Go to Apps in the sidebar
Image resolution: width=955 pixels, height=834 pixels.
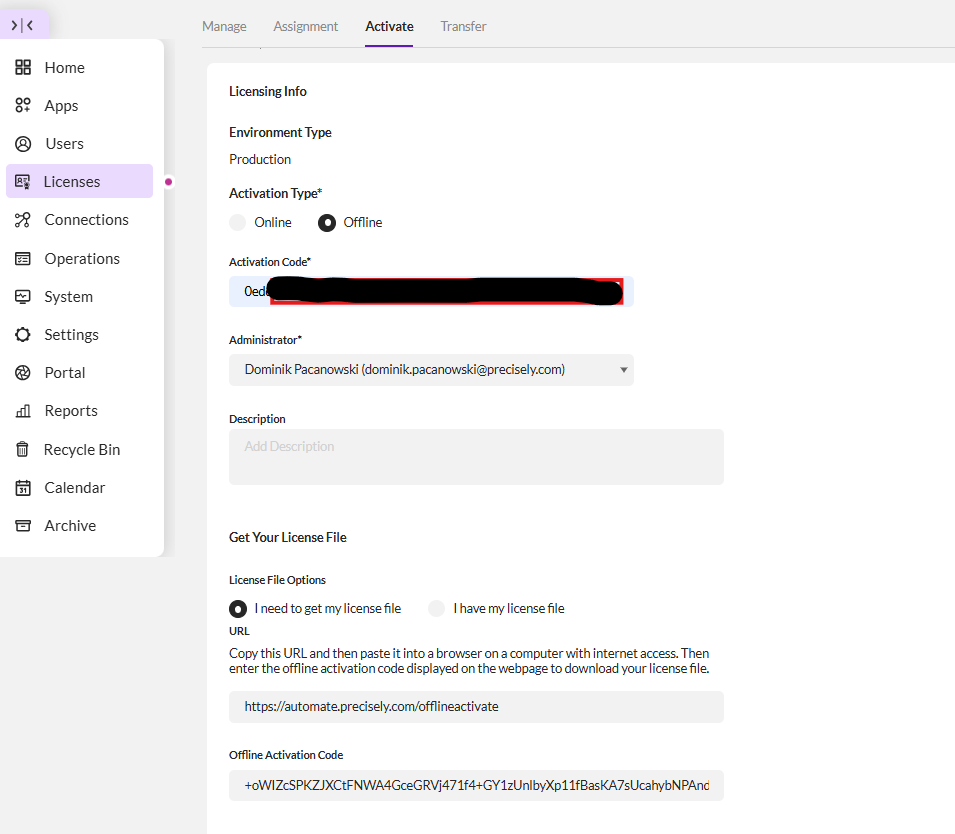coord(62,106)
